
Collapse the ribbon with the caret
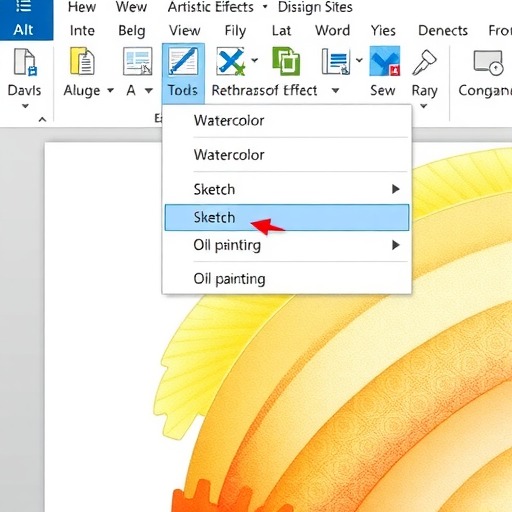42,119
